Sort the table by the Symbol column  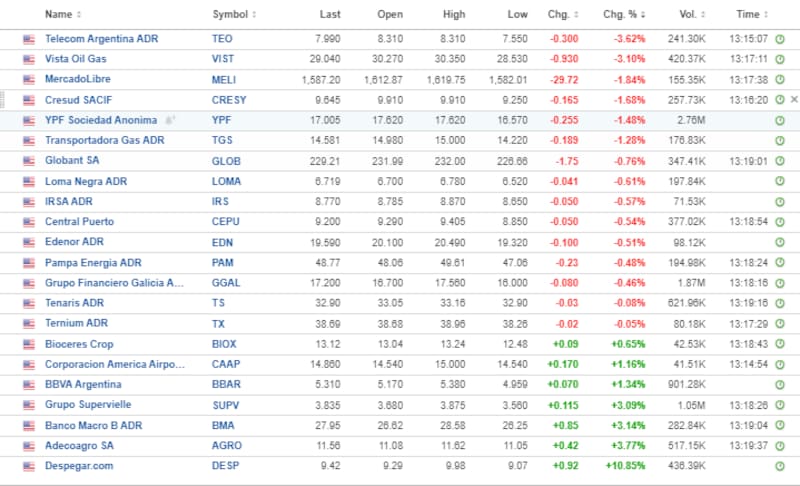click(x=233, y=15)
